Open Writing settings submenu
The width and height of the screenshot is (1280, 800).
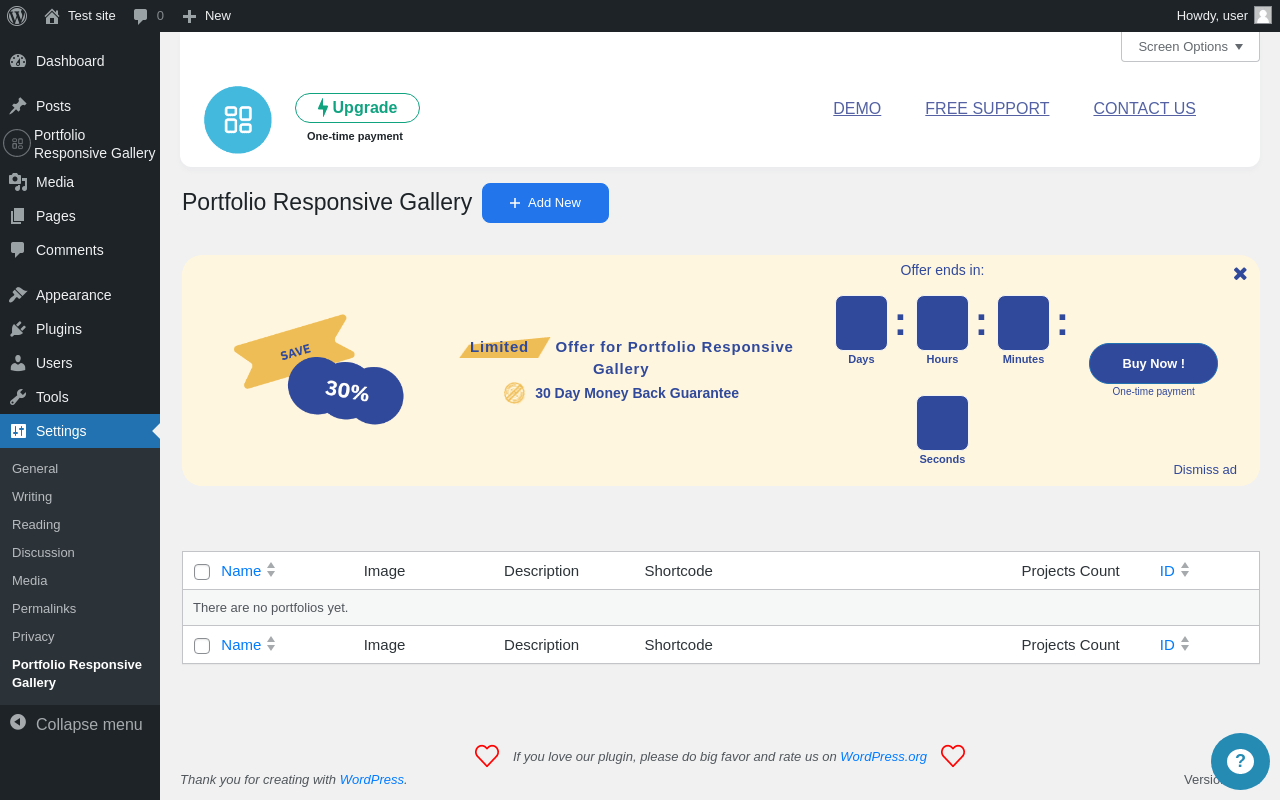[x=32, y=496]
